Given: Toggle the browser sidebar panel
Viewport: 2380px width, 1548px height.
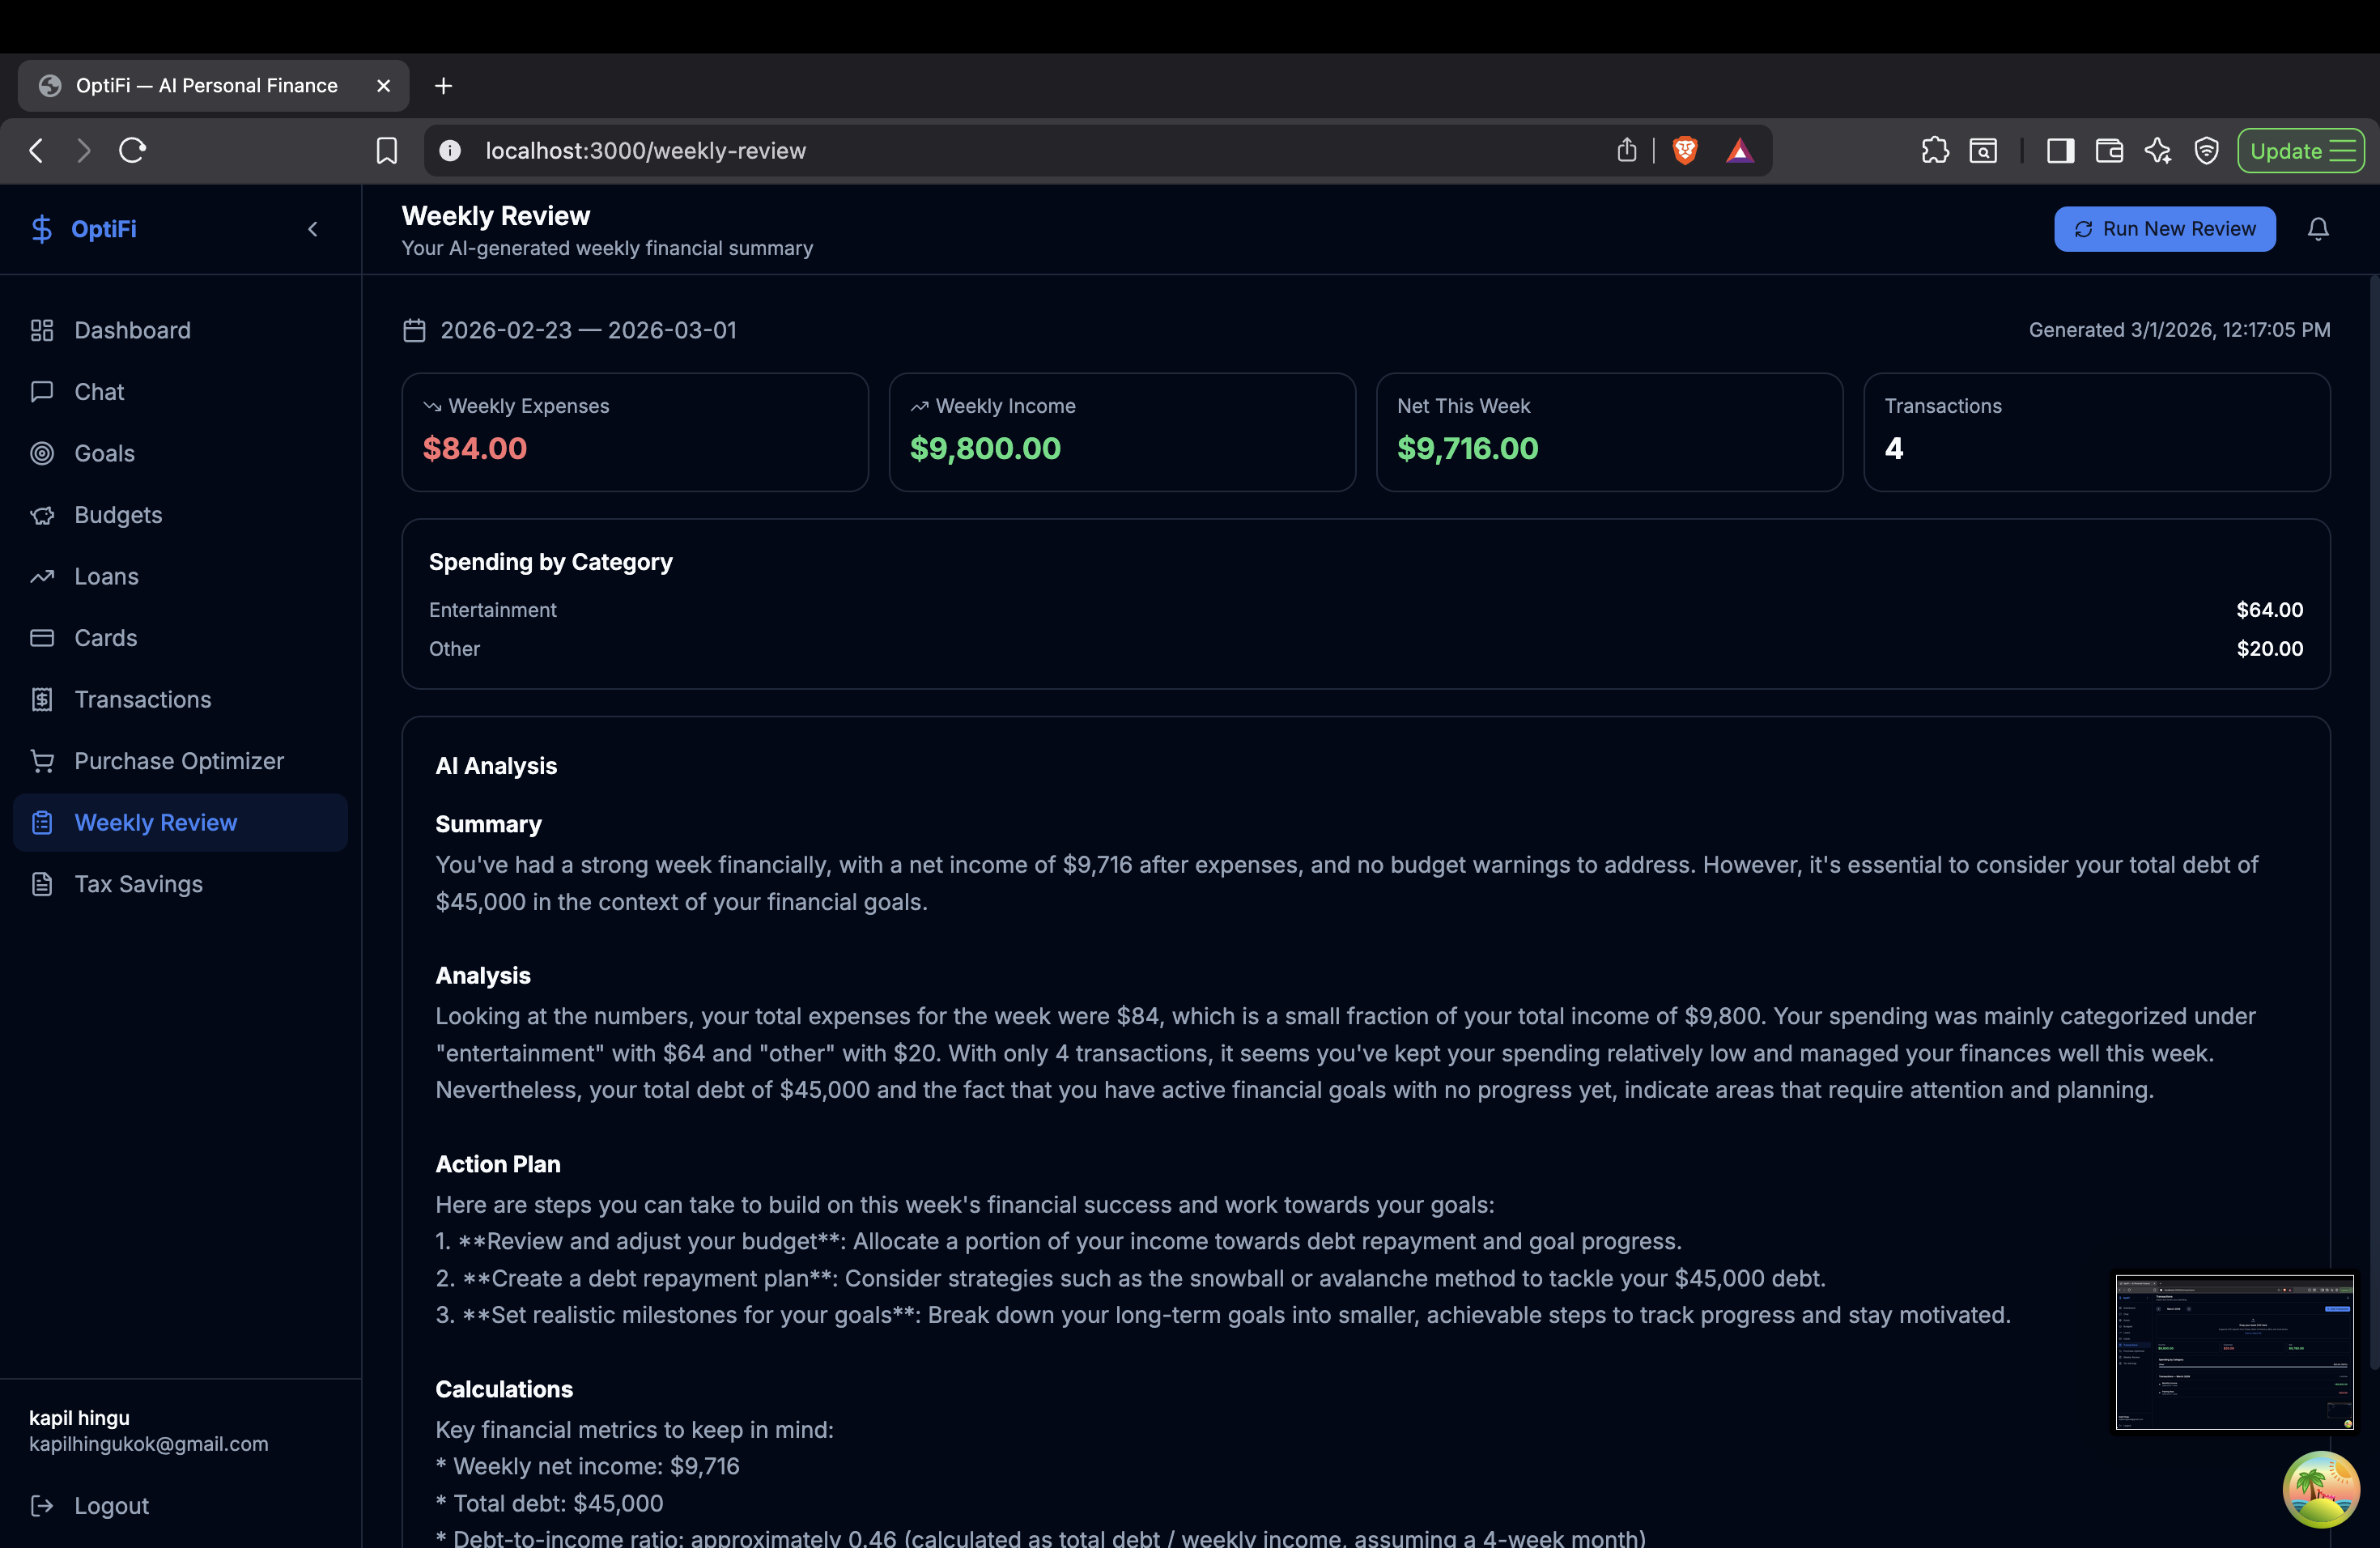Looking at the screenshot, I should coord(2060,151).
